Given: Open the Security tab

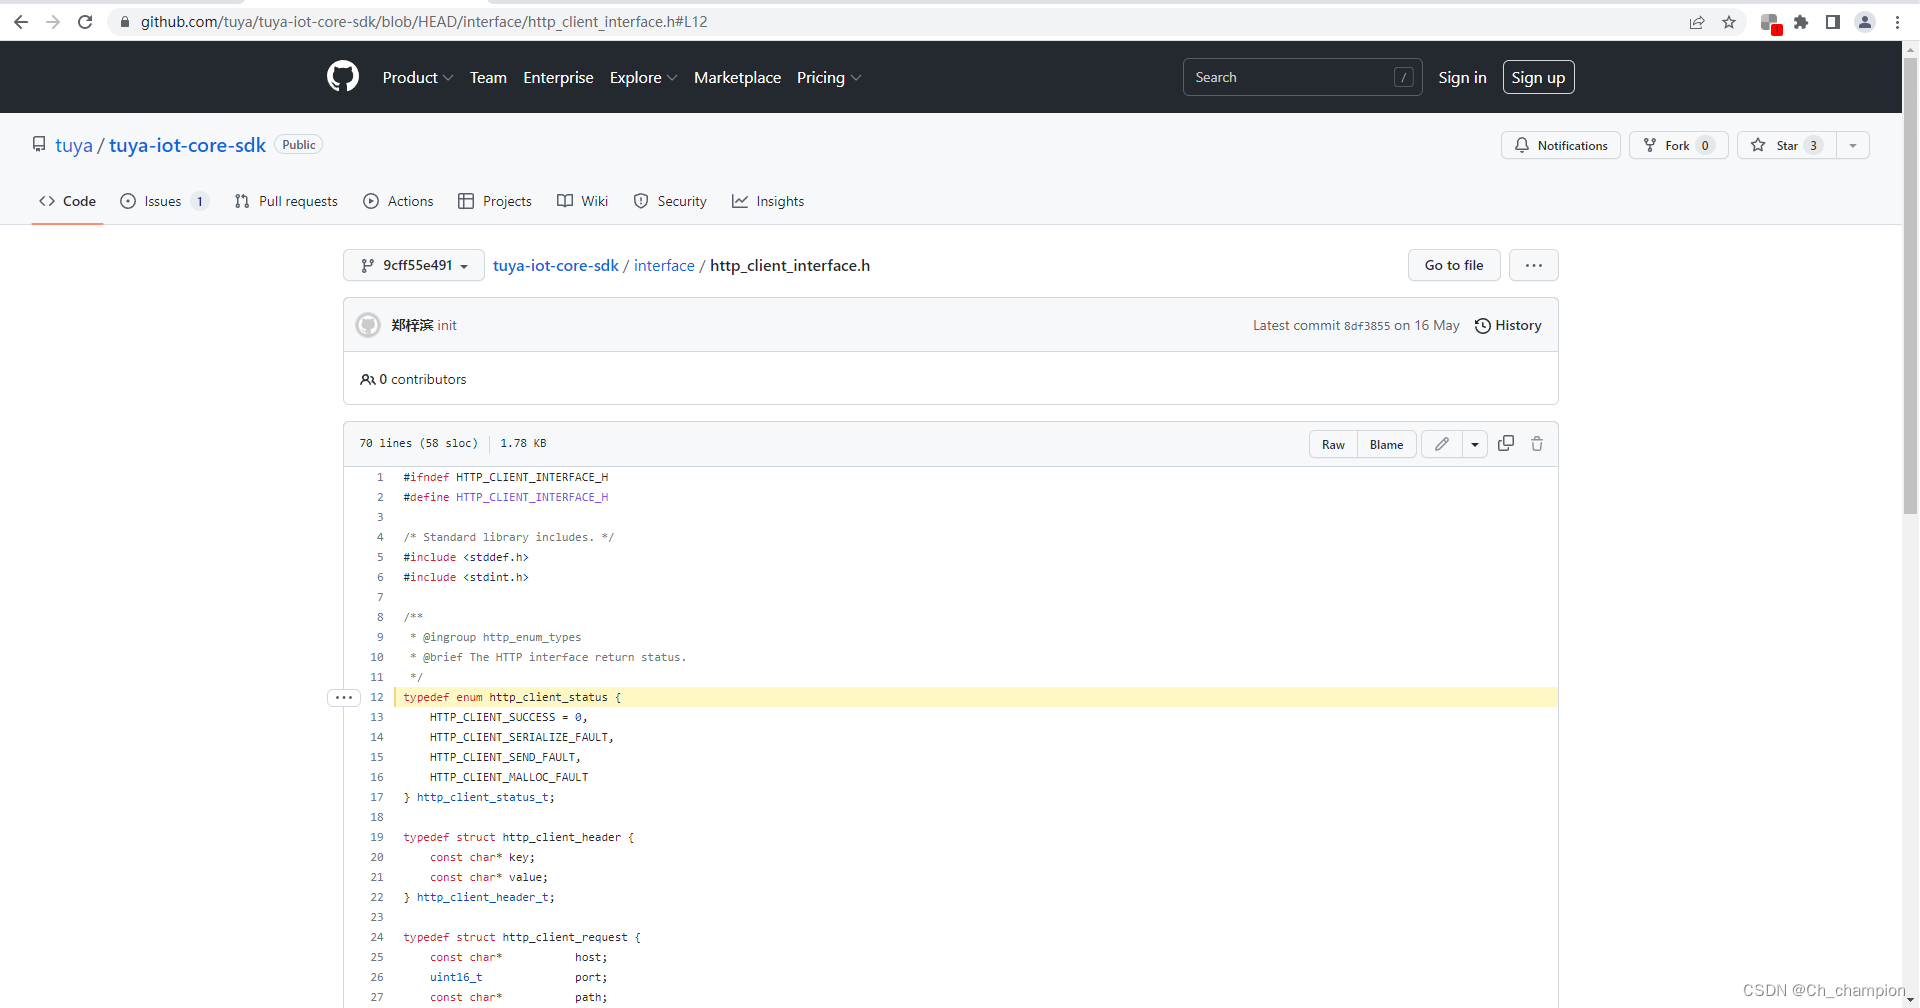Looking at the screenshot, I should tap(670, 201).
